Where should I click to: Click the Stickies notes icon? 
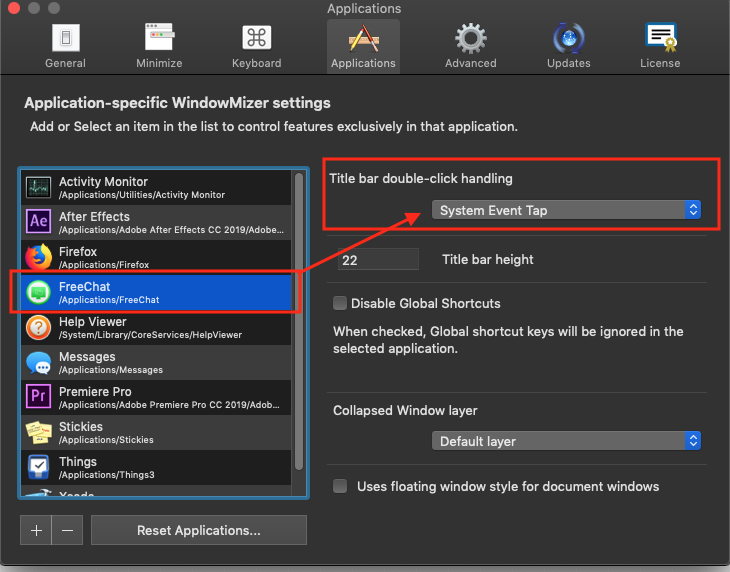38,432
